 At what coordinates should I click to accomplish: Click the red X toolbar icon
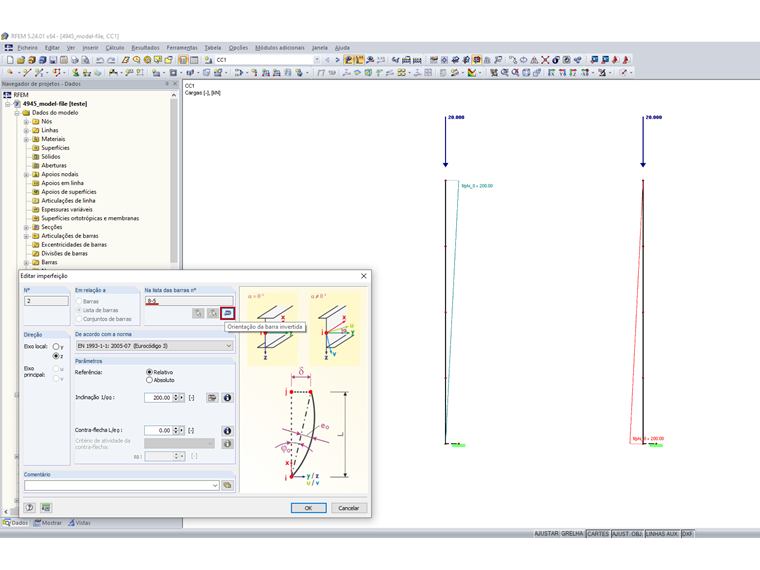tap(545, 60)
